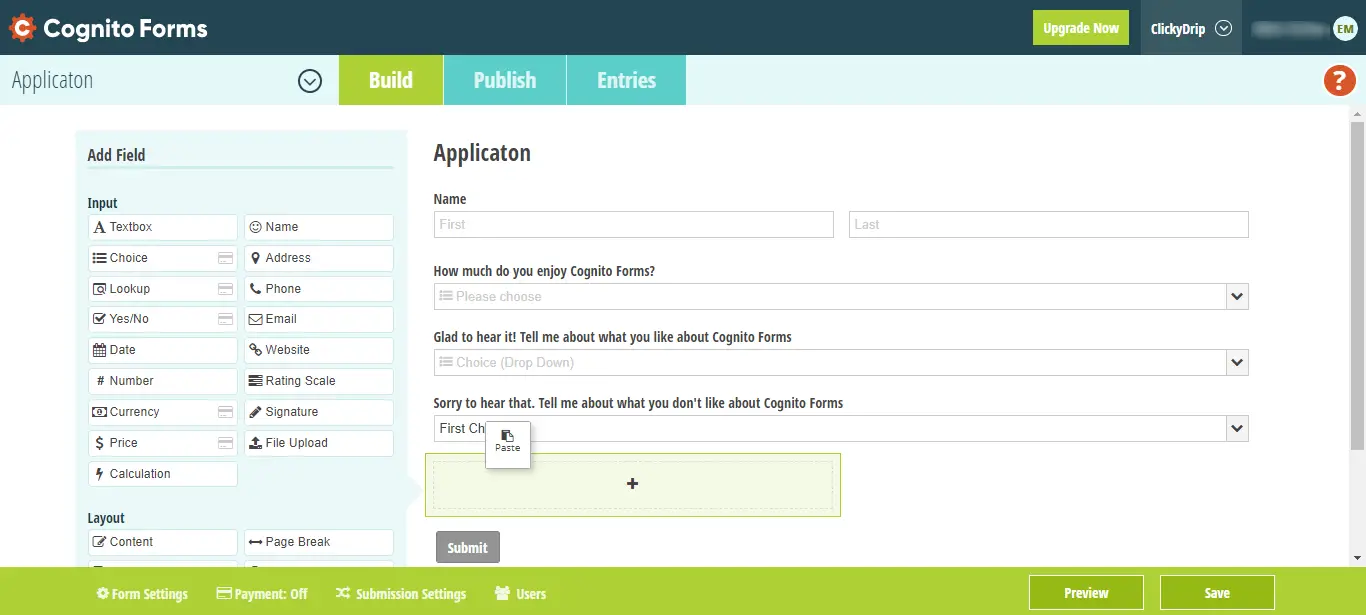Add a Phone field
This screenshot has width=1366, height=615.
(x=319, y=289)
